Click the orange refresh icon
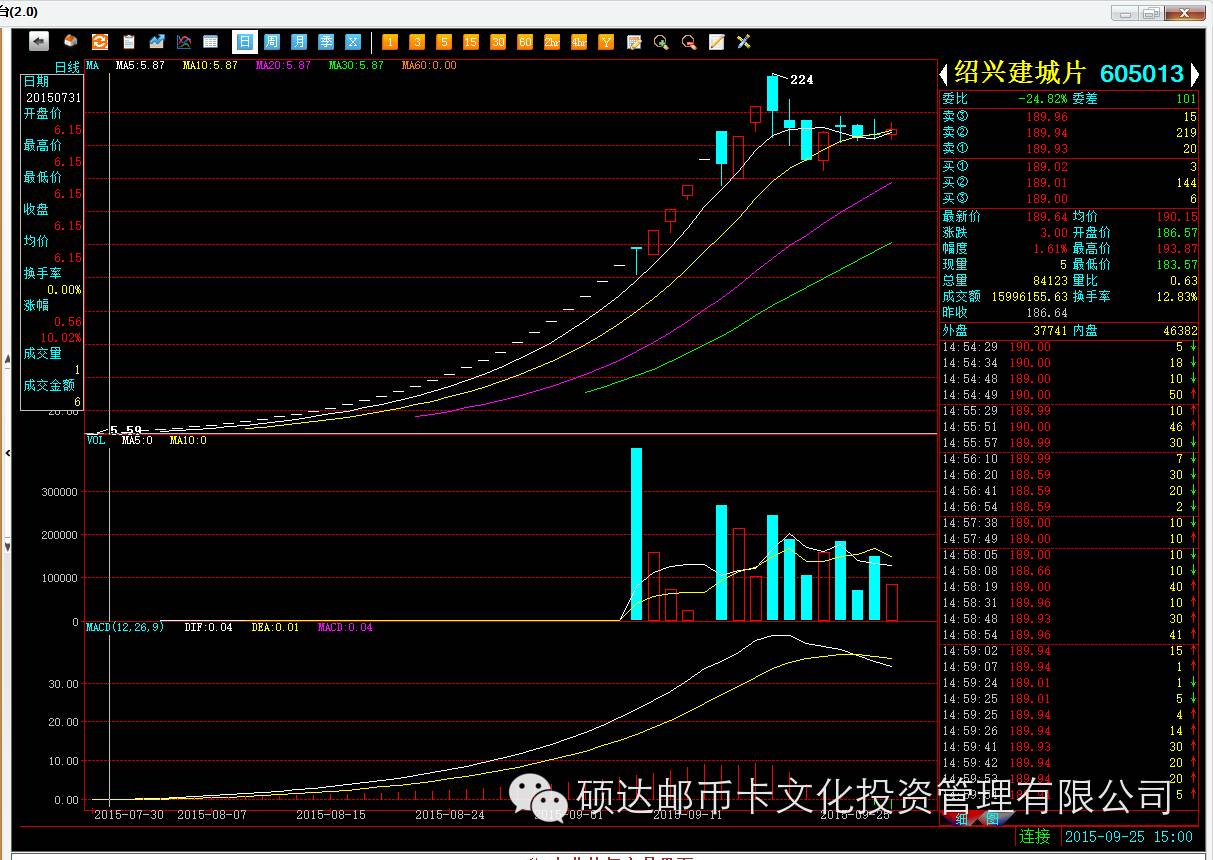This screenshot has height=860, width=1213. [x=99, y=41]
